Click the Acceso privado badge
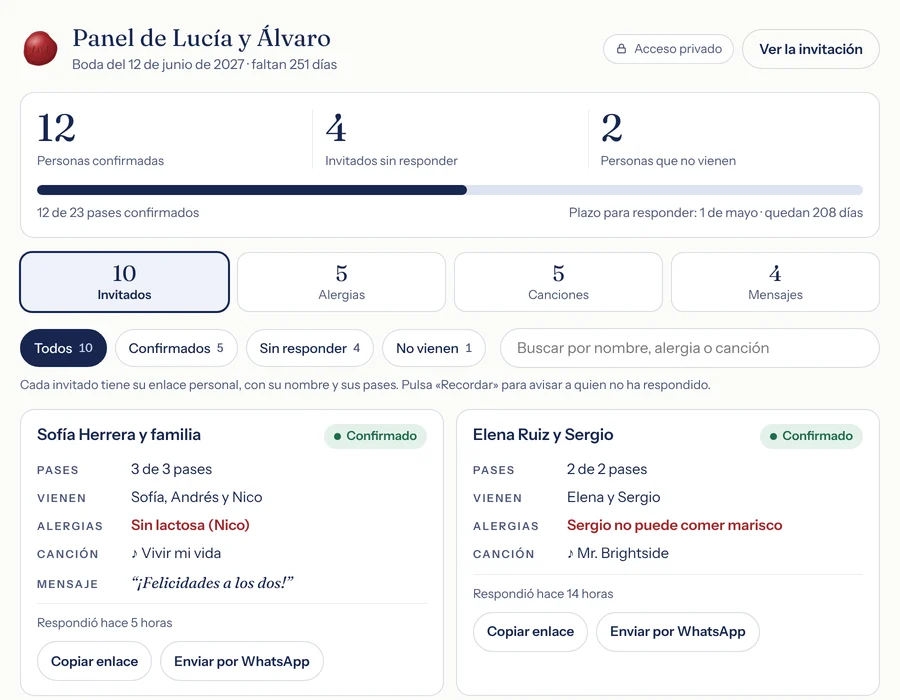The image size is (900, 700). [668, 49]
